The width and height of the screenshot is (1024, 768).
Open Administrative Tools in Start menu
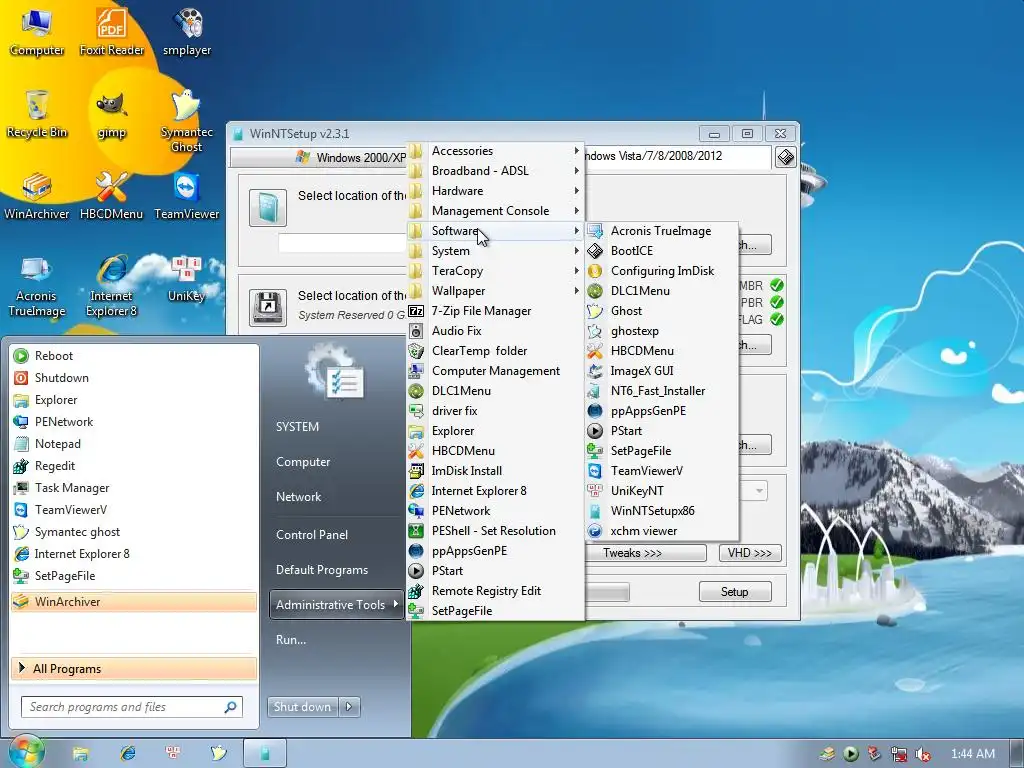pos(336,605)
